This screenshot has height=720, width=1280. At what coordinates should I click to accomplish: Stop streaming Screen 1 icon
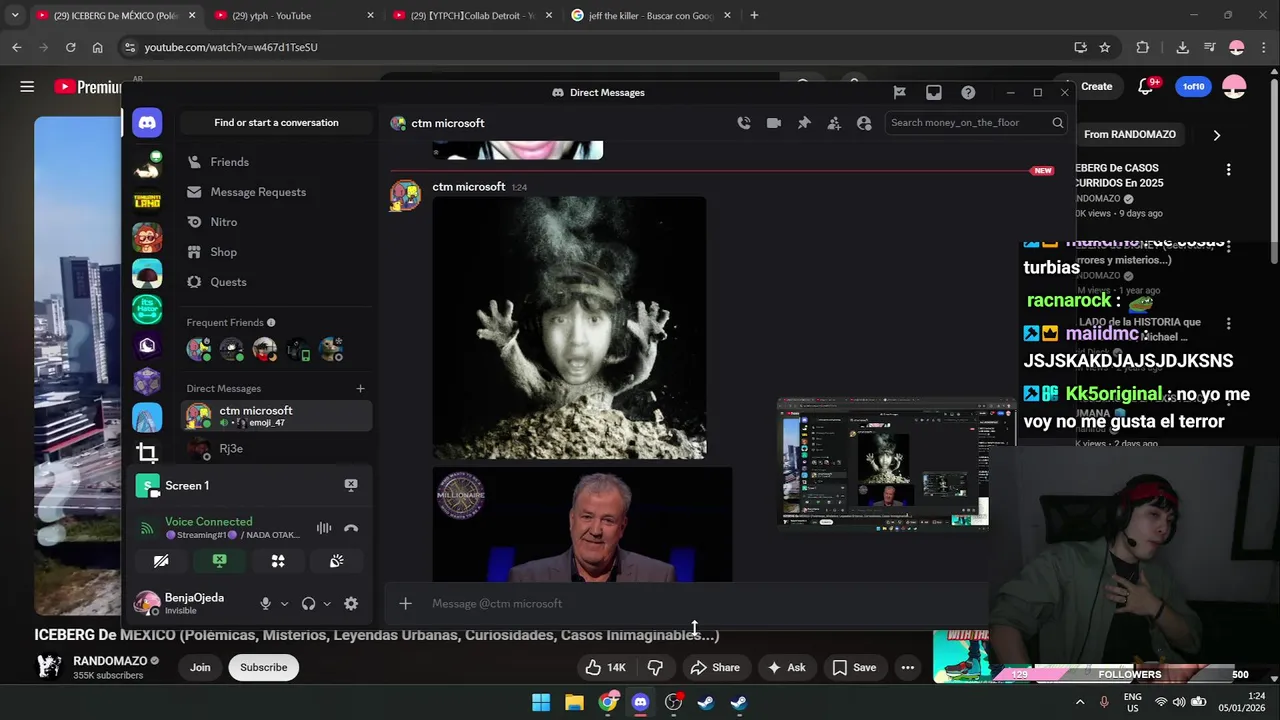pyautogui.click(x=351, y=485)
